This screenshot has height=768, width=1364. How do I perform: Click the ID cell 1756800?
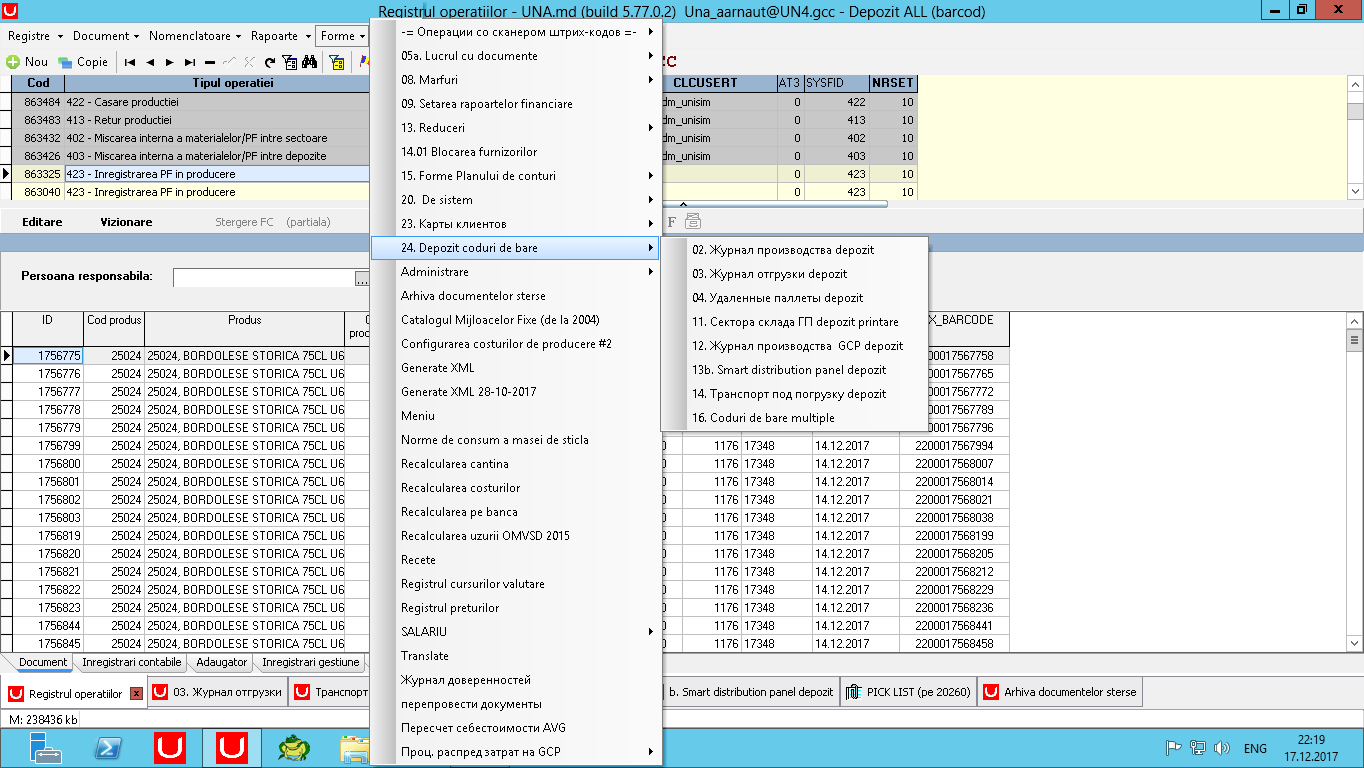pos(47,464)
